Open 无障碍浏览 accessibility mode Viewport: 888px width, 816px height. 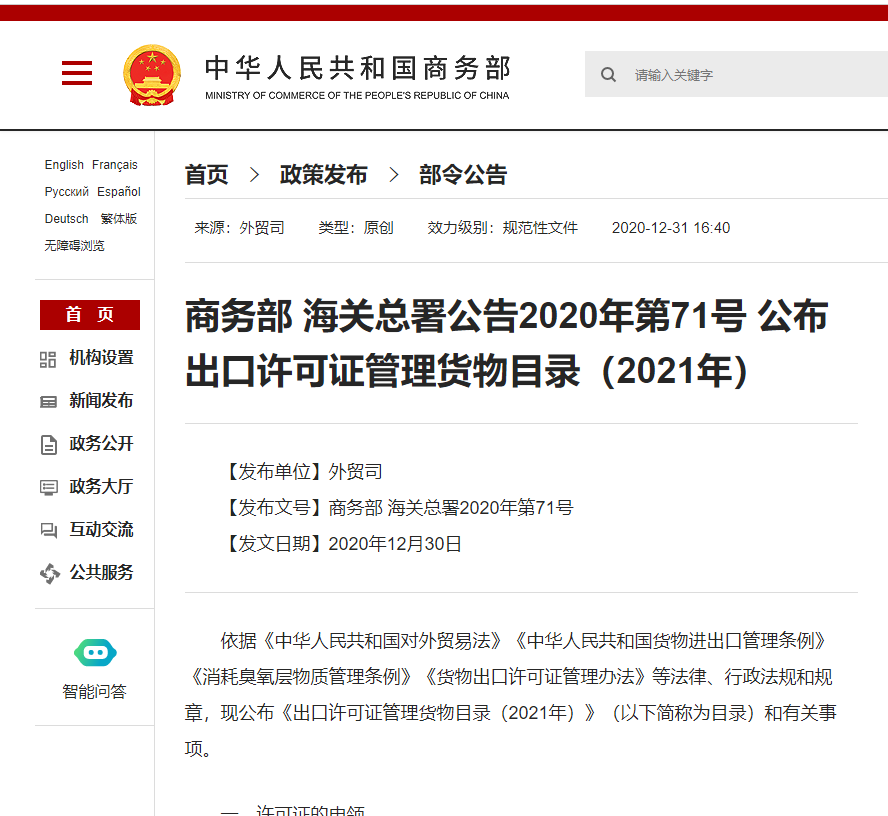[75, 246]
